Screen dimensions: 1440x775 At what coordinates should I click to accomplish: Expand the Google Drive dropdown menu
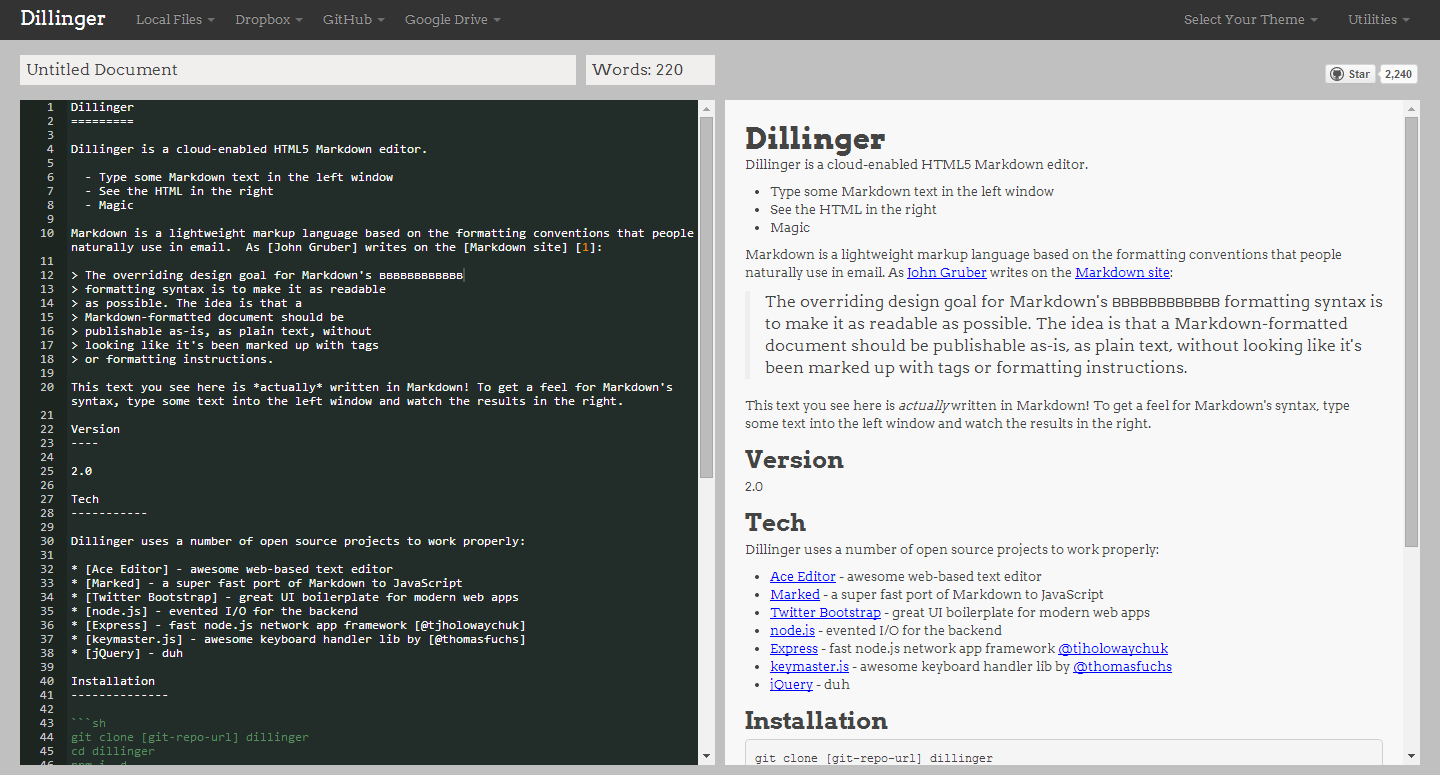pos(453,20)
